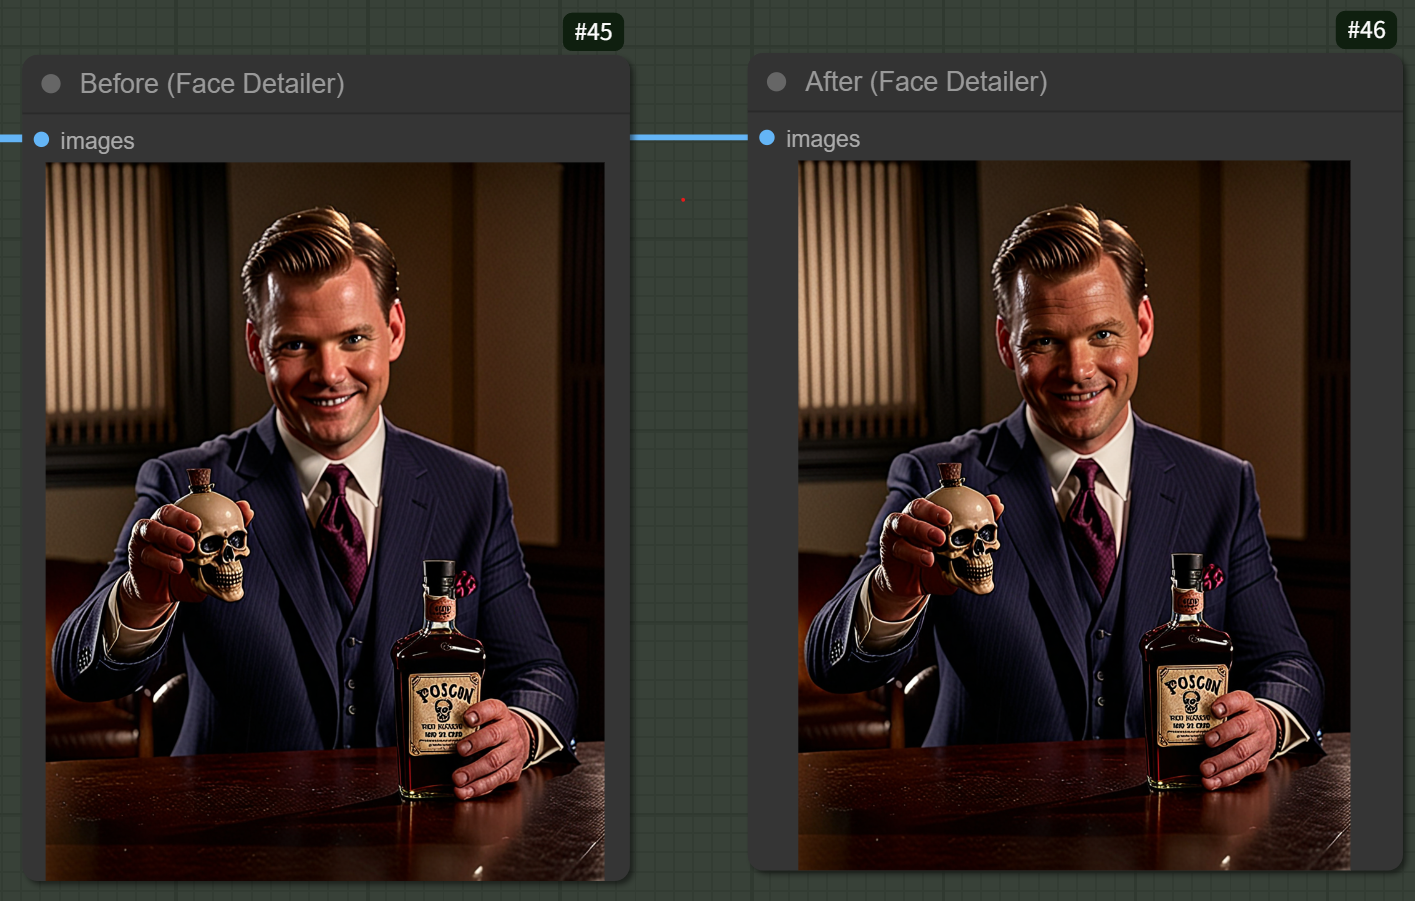
Task: Click the "images" label in Before node
Action: click(x=97, y=141)
